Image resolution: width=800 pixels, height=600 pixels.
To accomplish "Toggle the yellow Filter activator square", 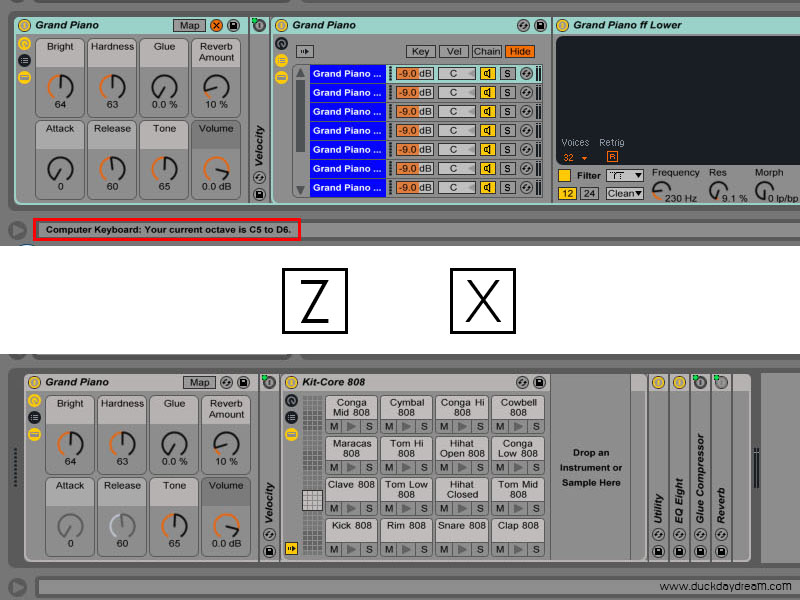I will [x=566, y=174].
